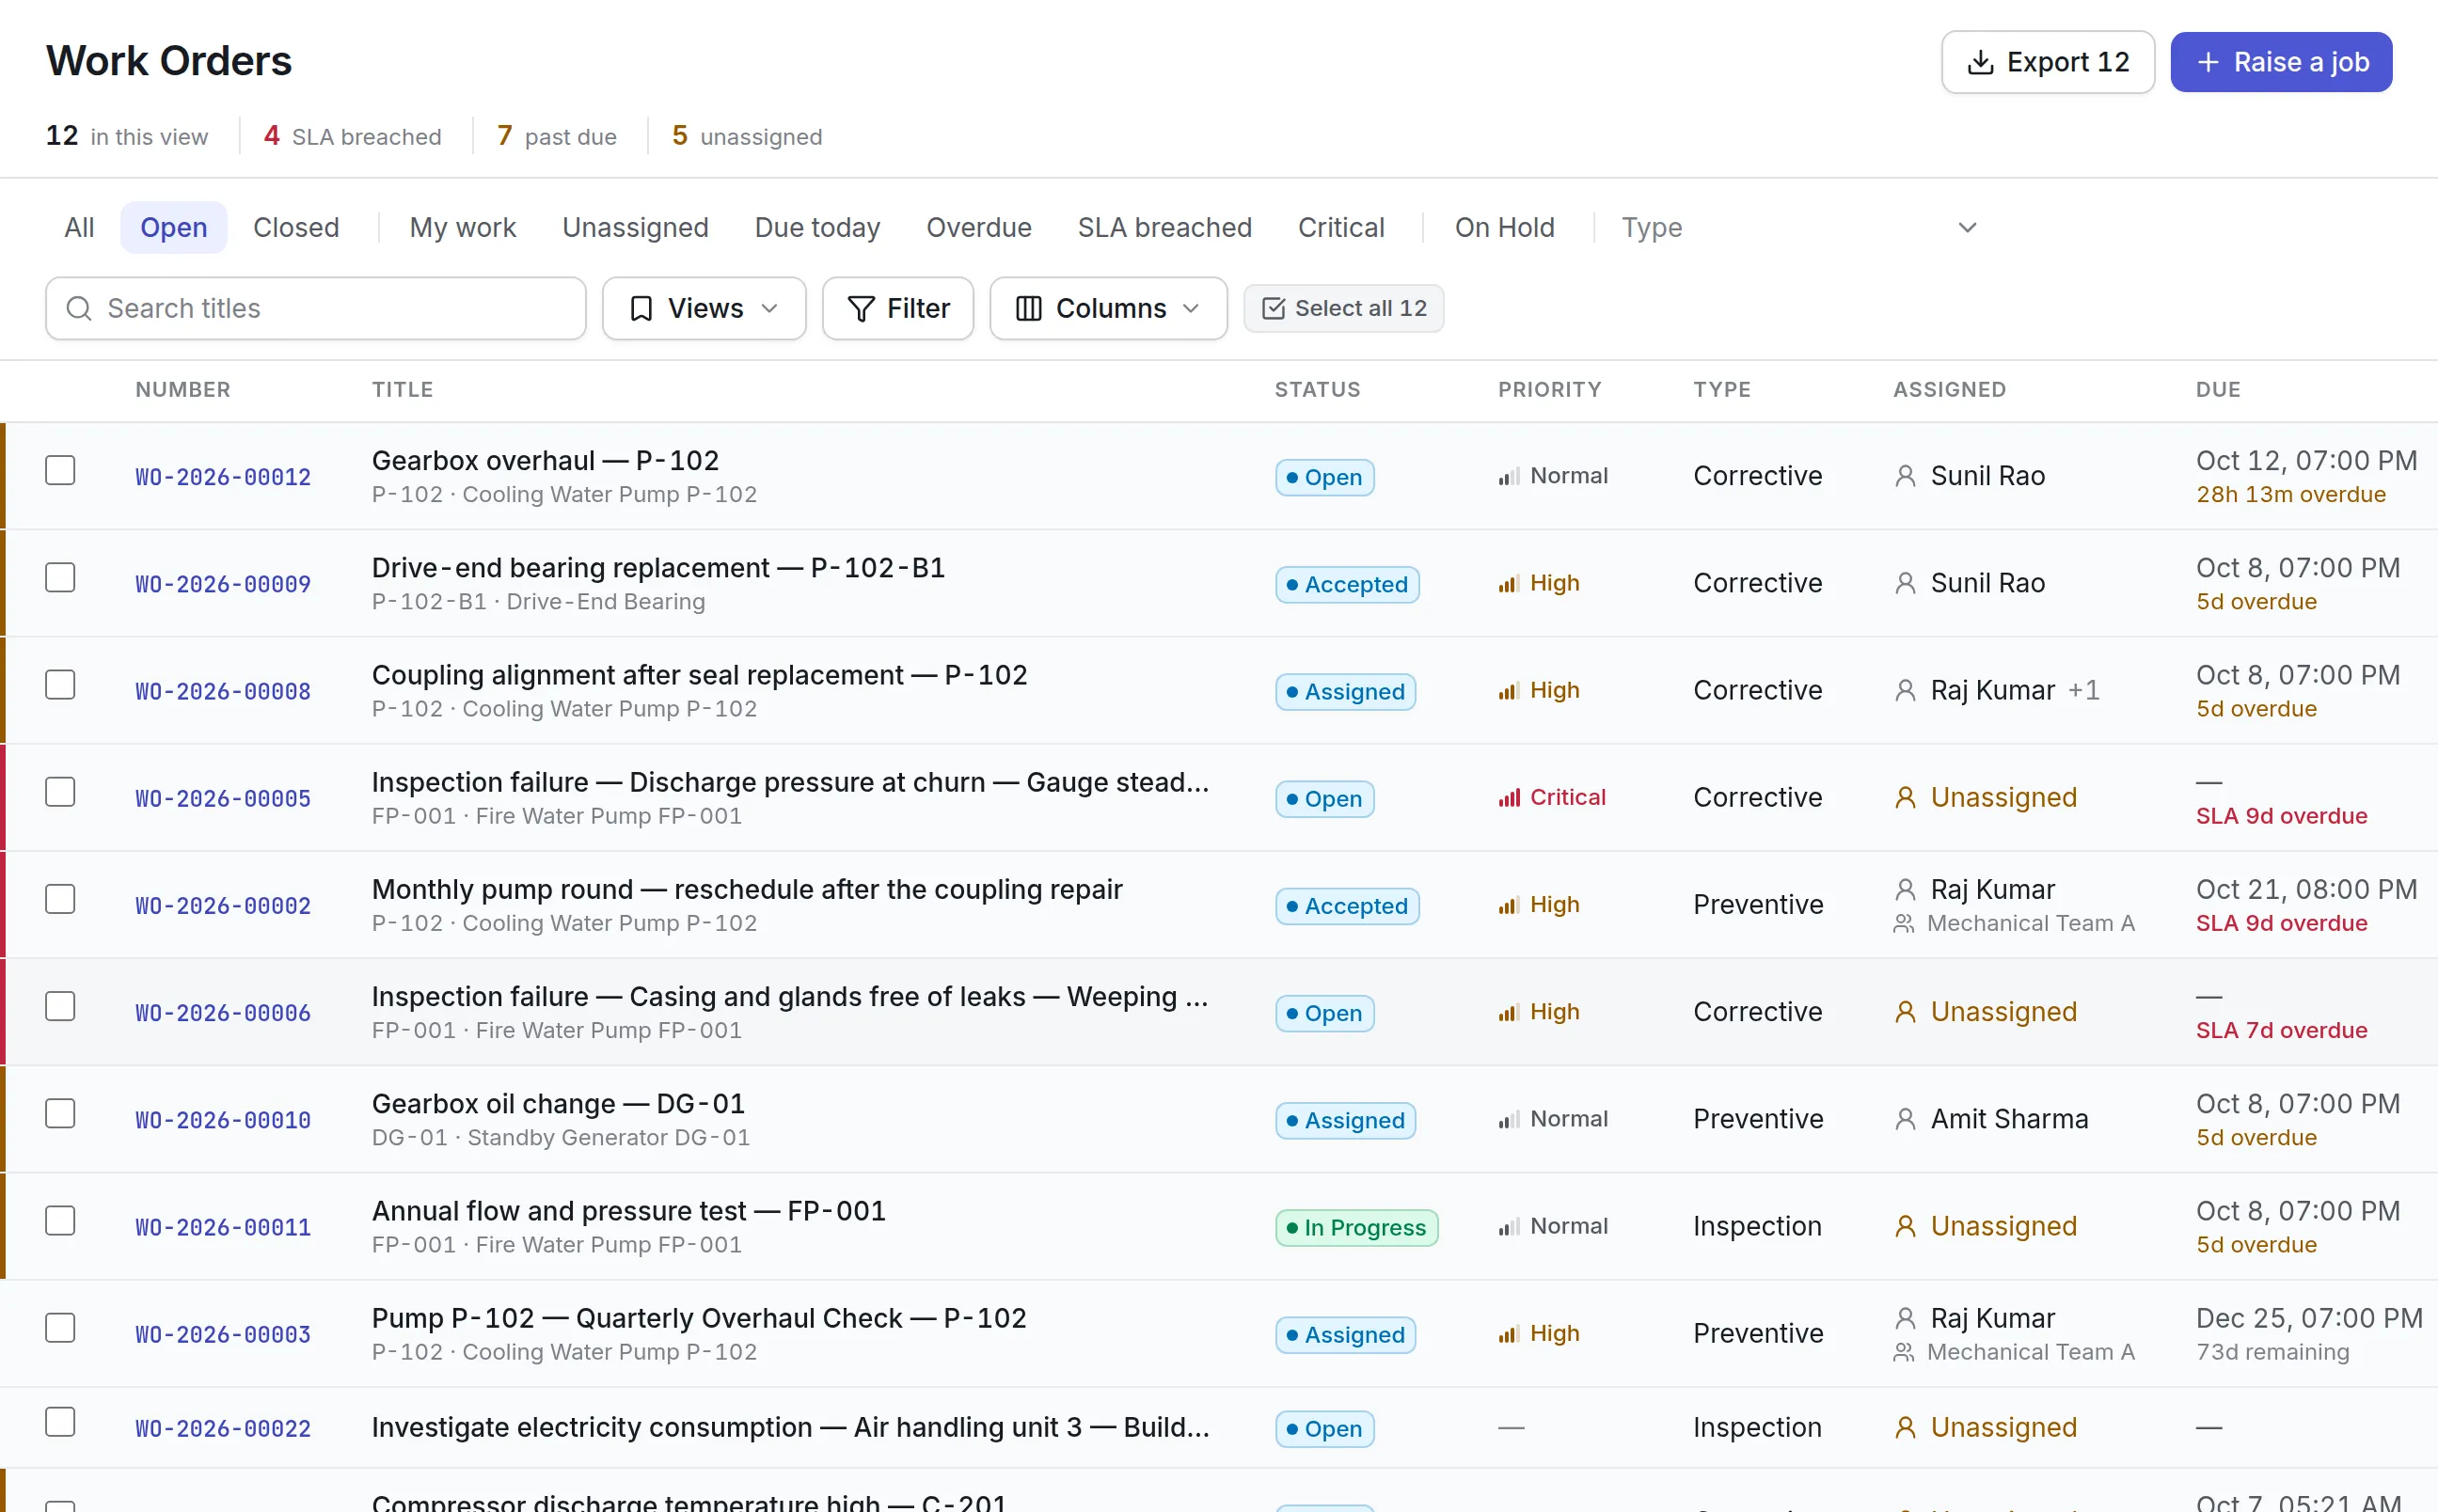Image resolution: width=2438 pixels, height=1512 pixels.
Task: Click the columns layout icon
Action: pyautogui.click(x=1029, y=308)
